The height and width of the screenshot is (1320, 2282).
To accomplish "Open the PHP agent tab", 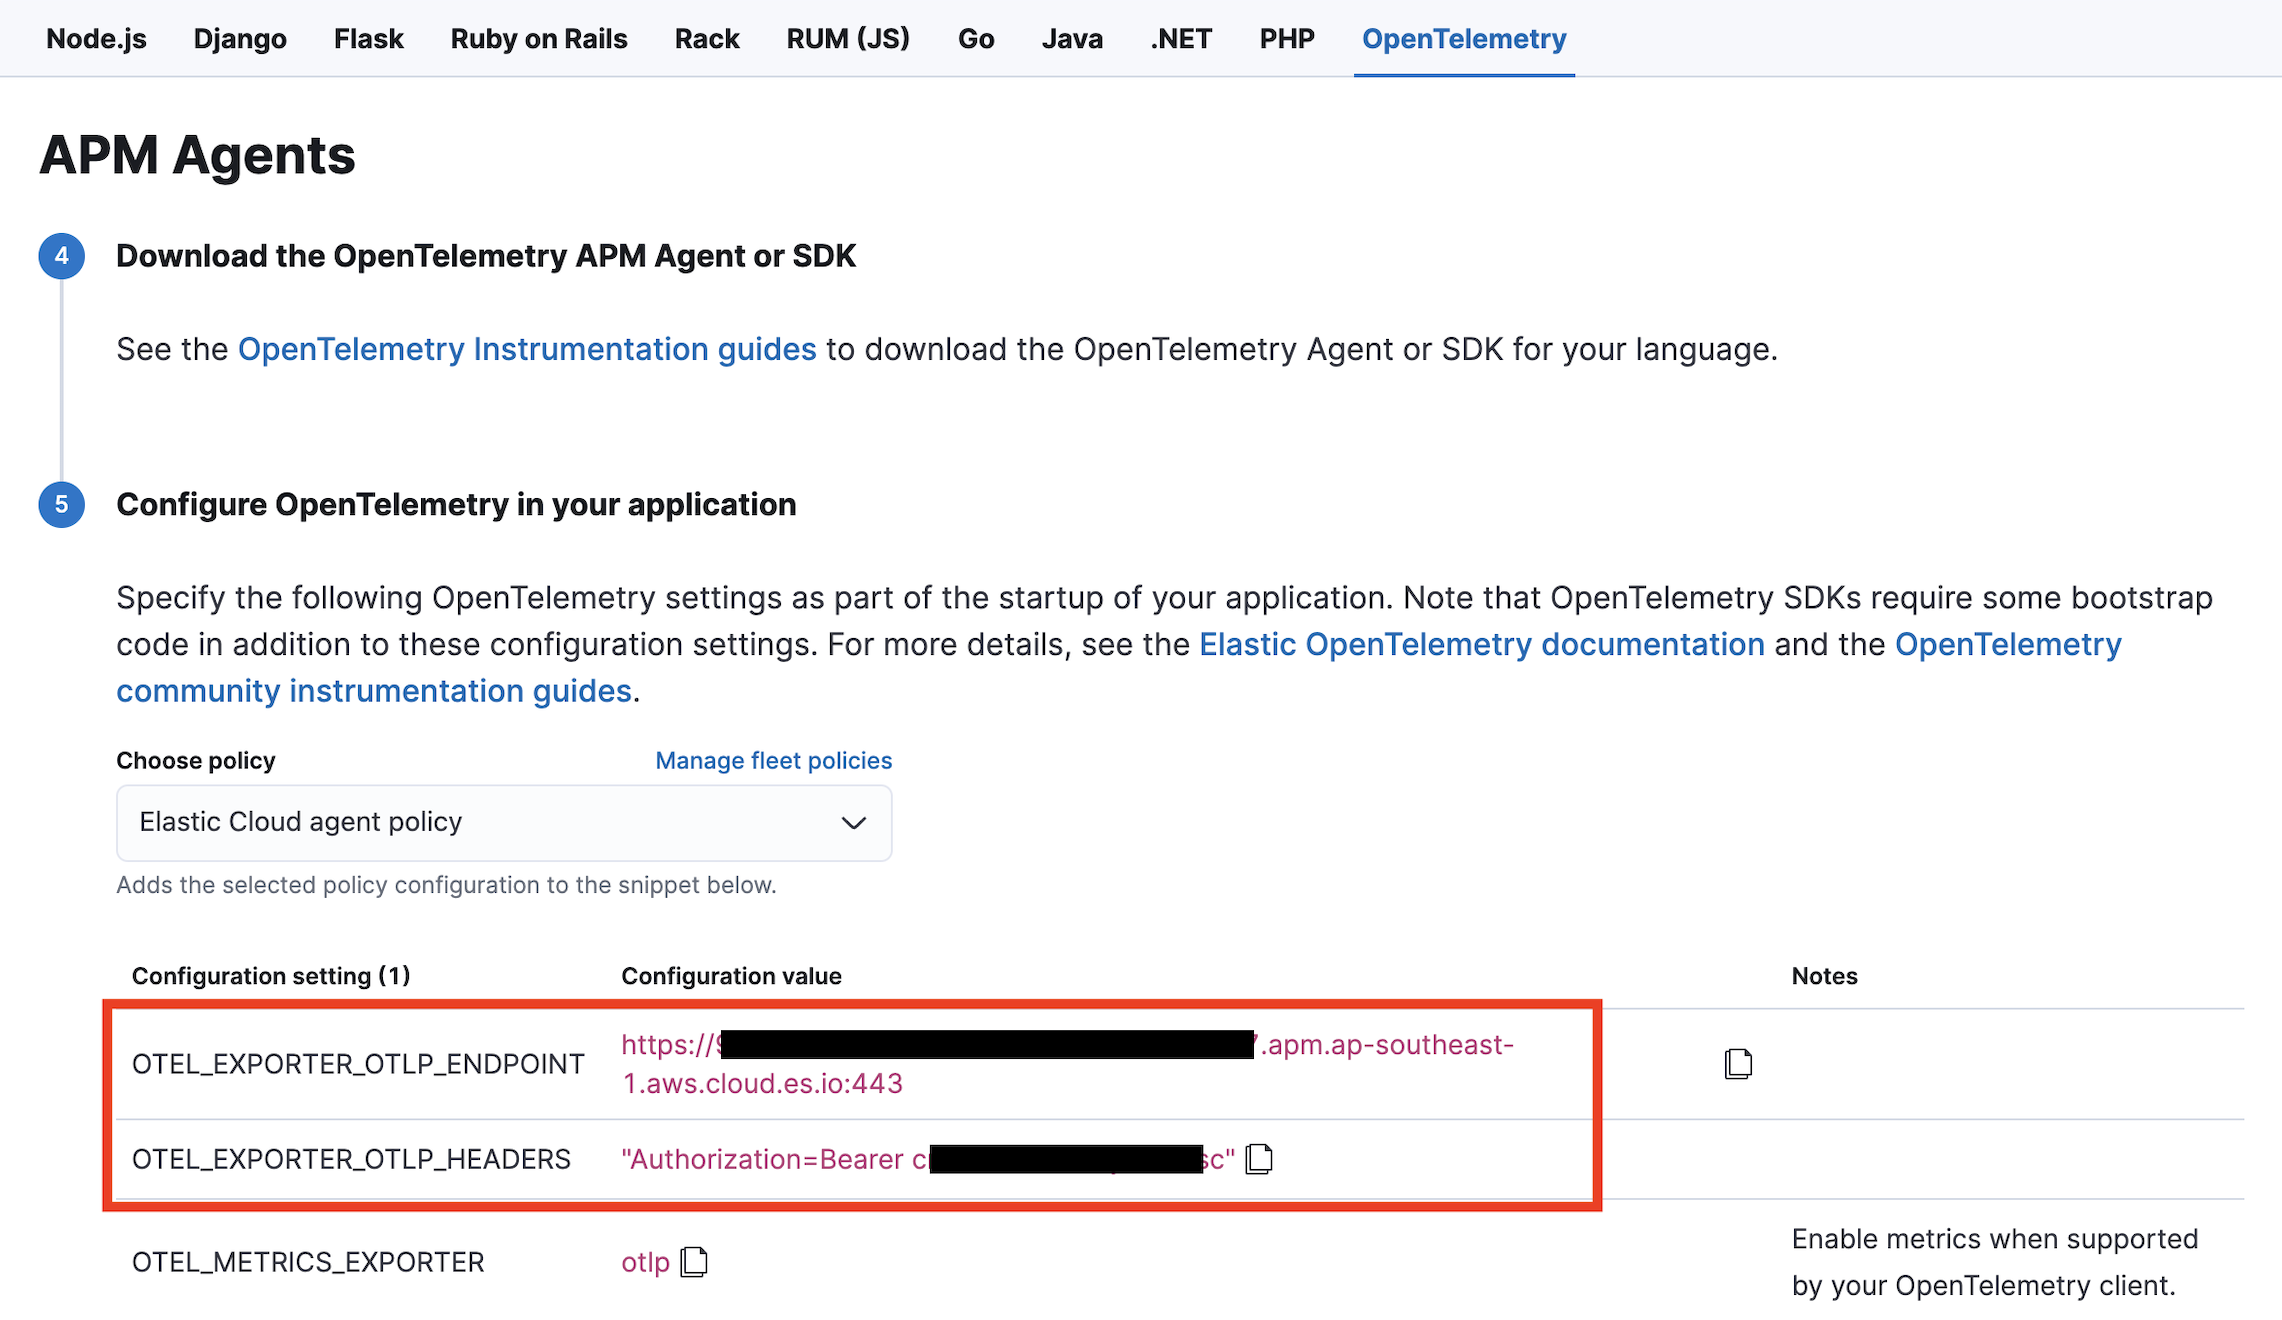I will click(1286, 38).
